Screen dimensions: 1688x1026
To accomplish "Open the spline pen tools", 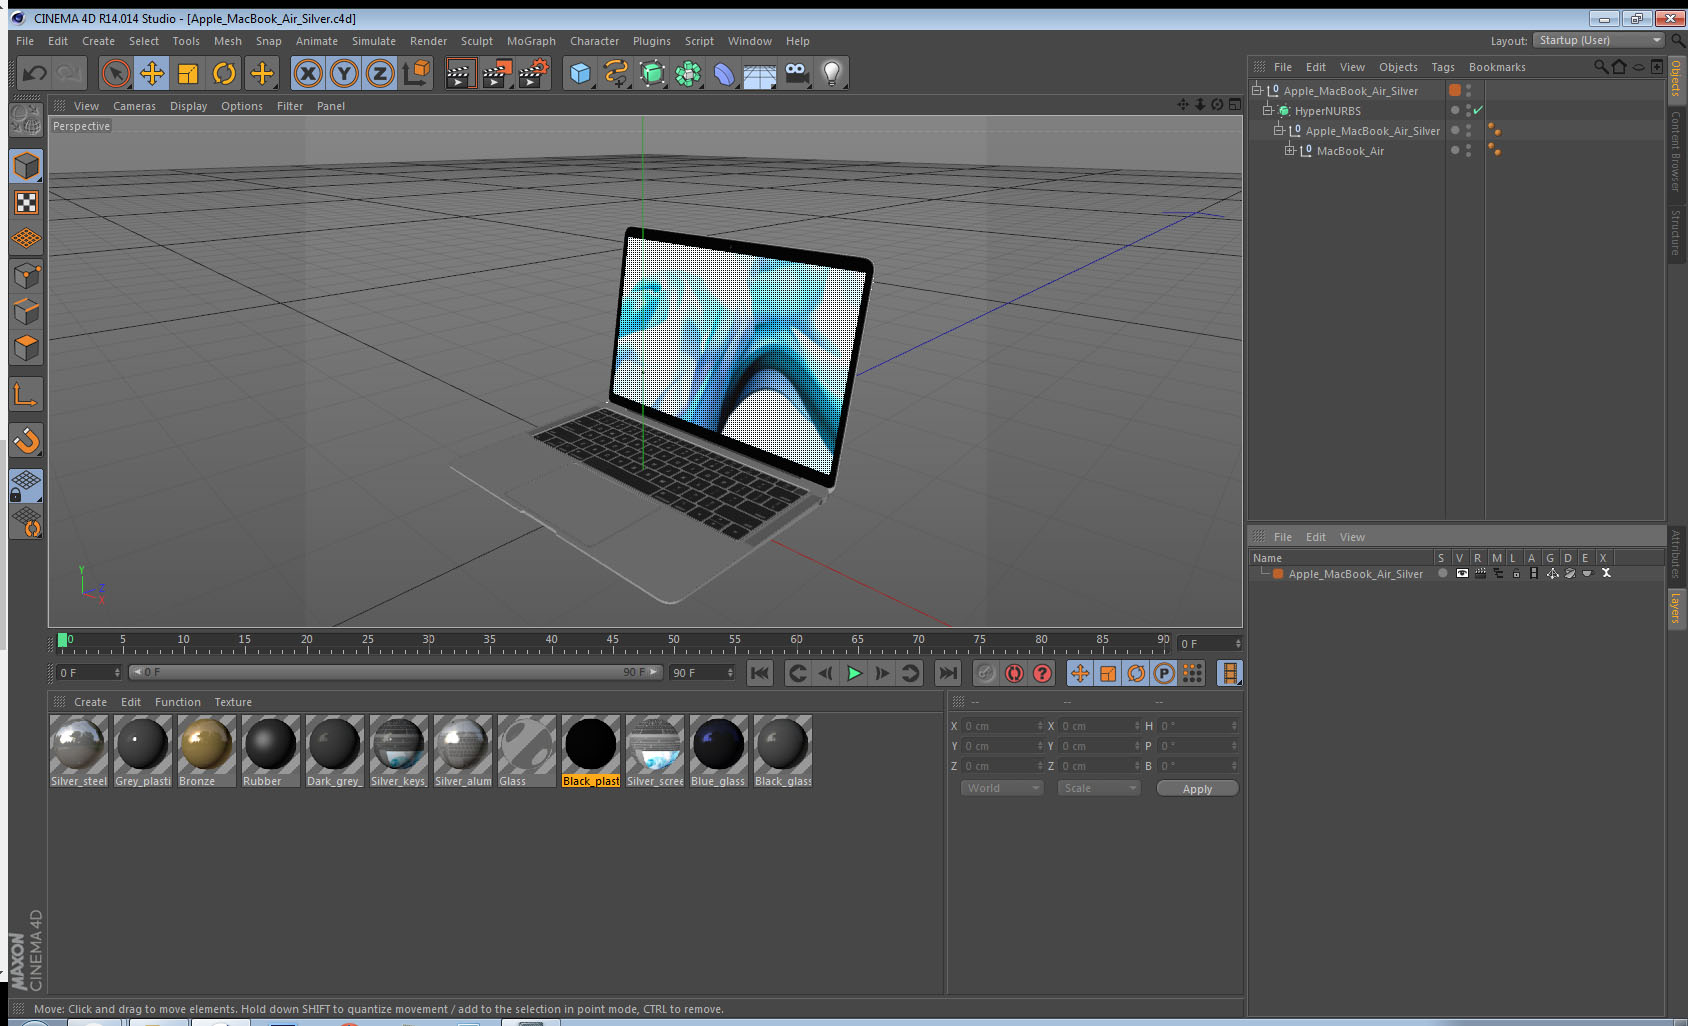I will coord(616,73).
